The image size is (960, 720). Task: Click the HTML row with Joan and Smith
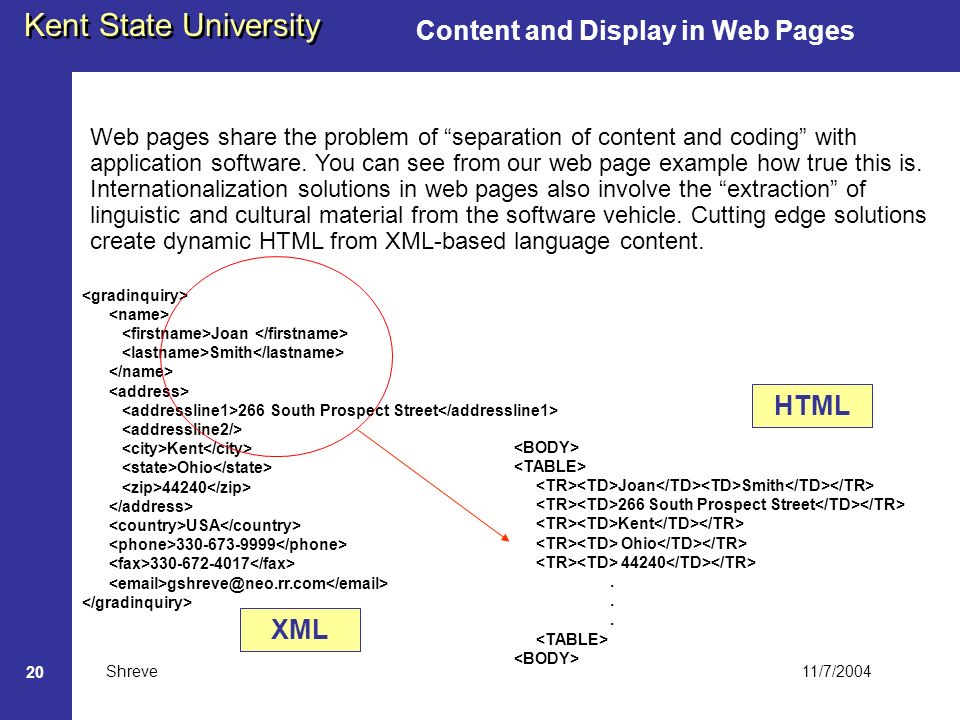coord(705,486)
